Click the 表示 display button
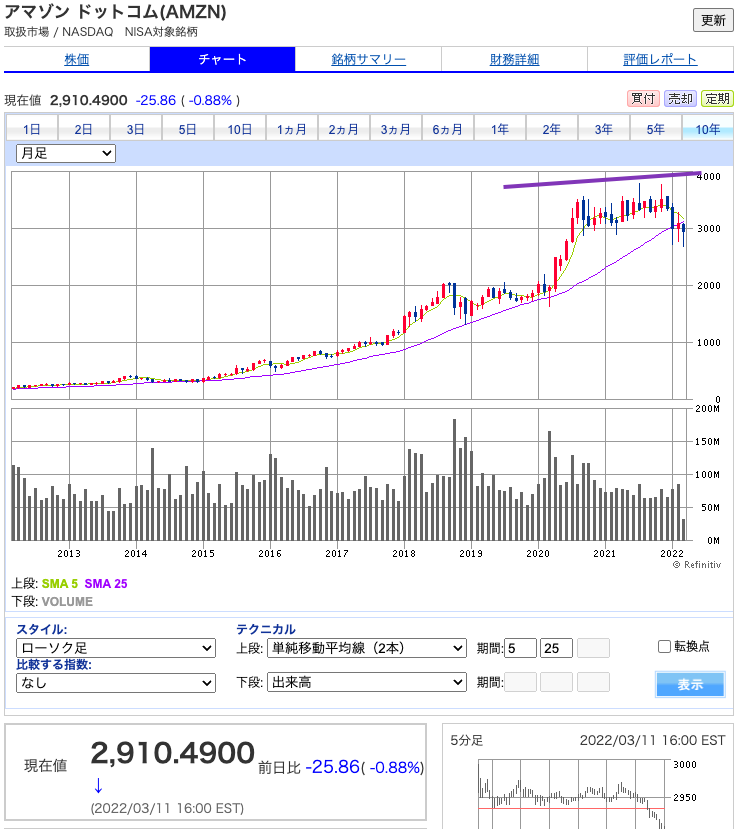The width and height of the screenshot is (740, 829). (690, 684)
